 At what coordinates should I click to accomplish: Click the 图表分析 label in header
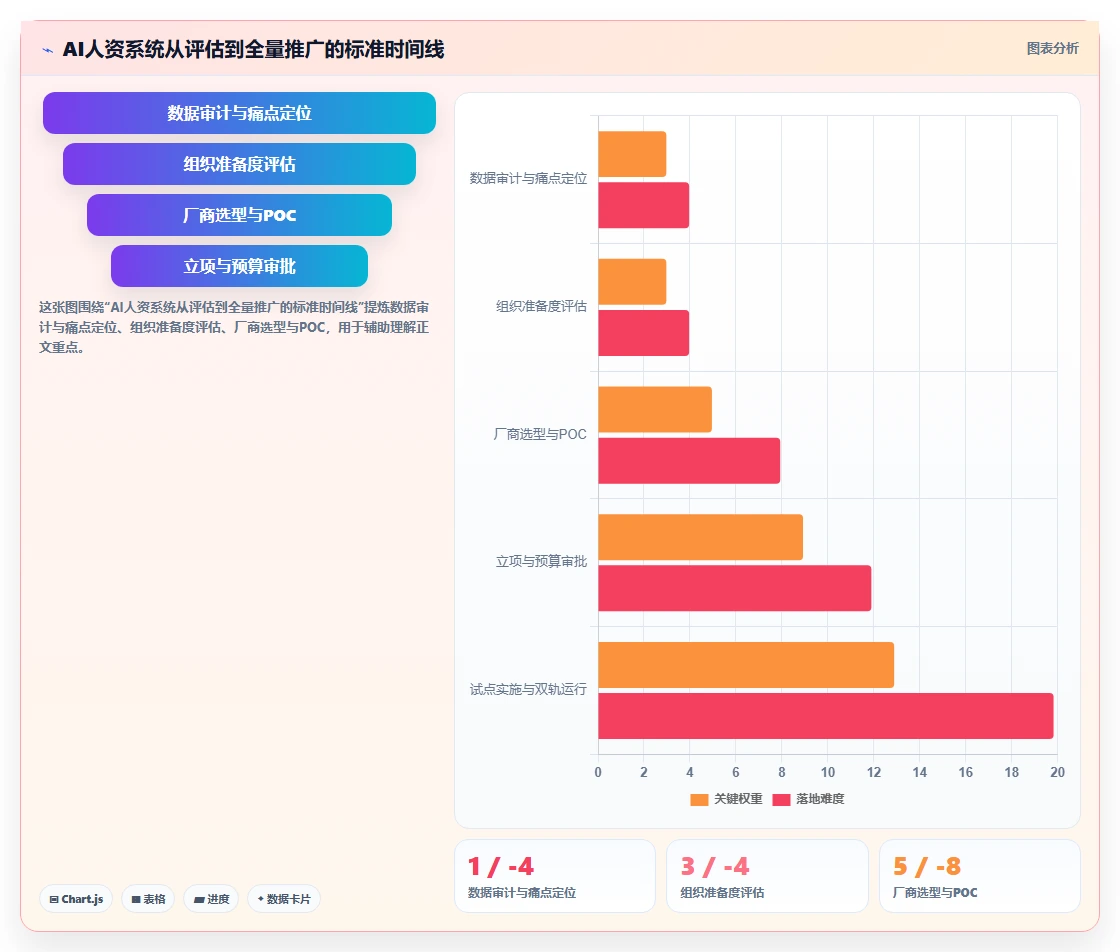(1052, 49)
